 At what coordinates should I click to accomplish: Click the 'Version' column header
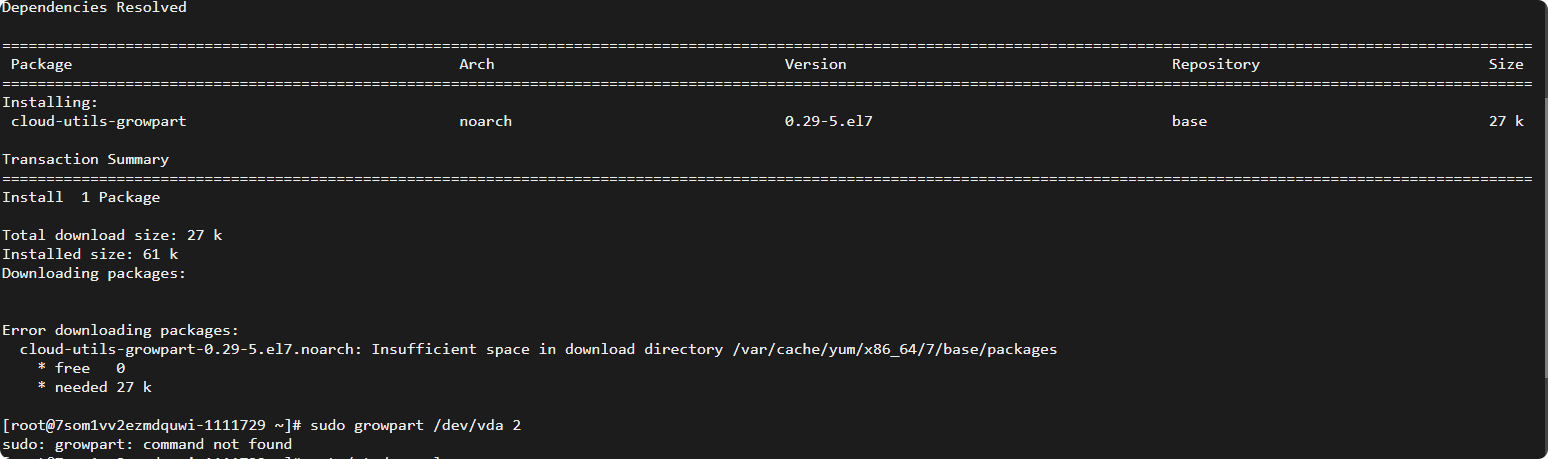tap(815, 64)
